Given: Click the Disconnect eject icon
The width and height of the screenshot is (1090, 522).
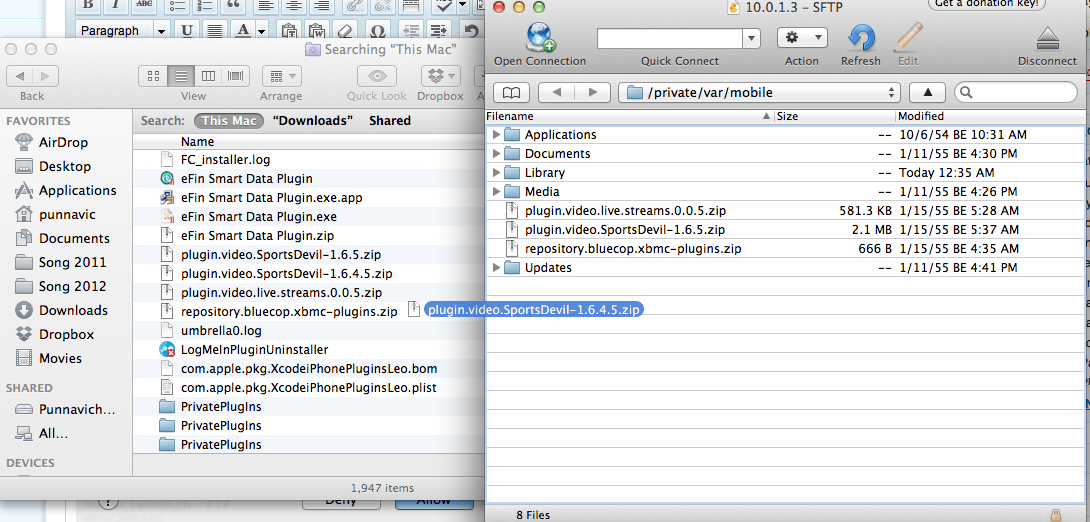Looking at the screenshot, I should 1047,38.
